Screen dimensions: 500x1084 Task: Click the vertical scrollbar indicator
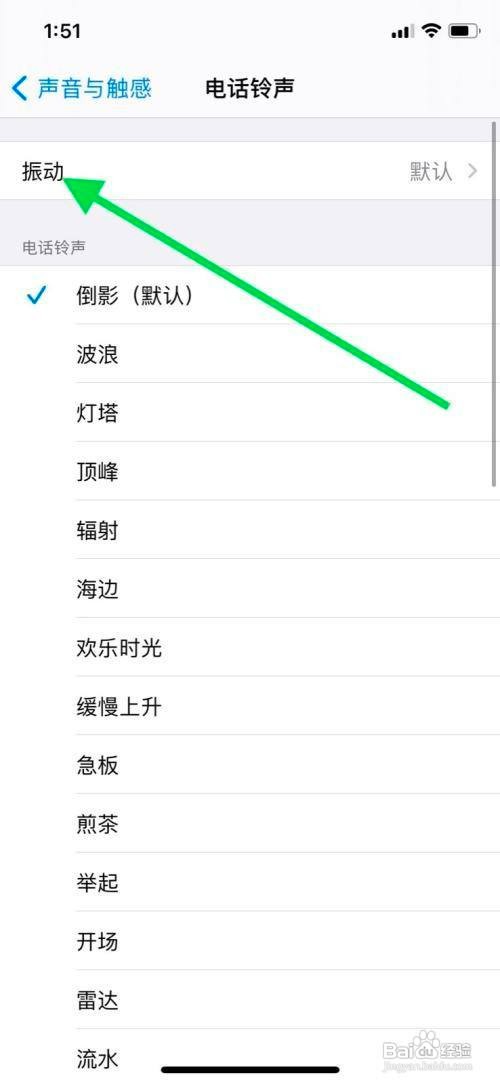tap(494, 304)
